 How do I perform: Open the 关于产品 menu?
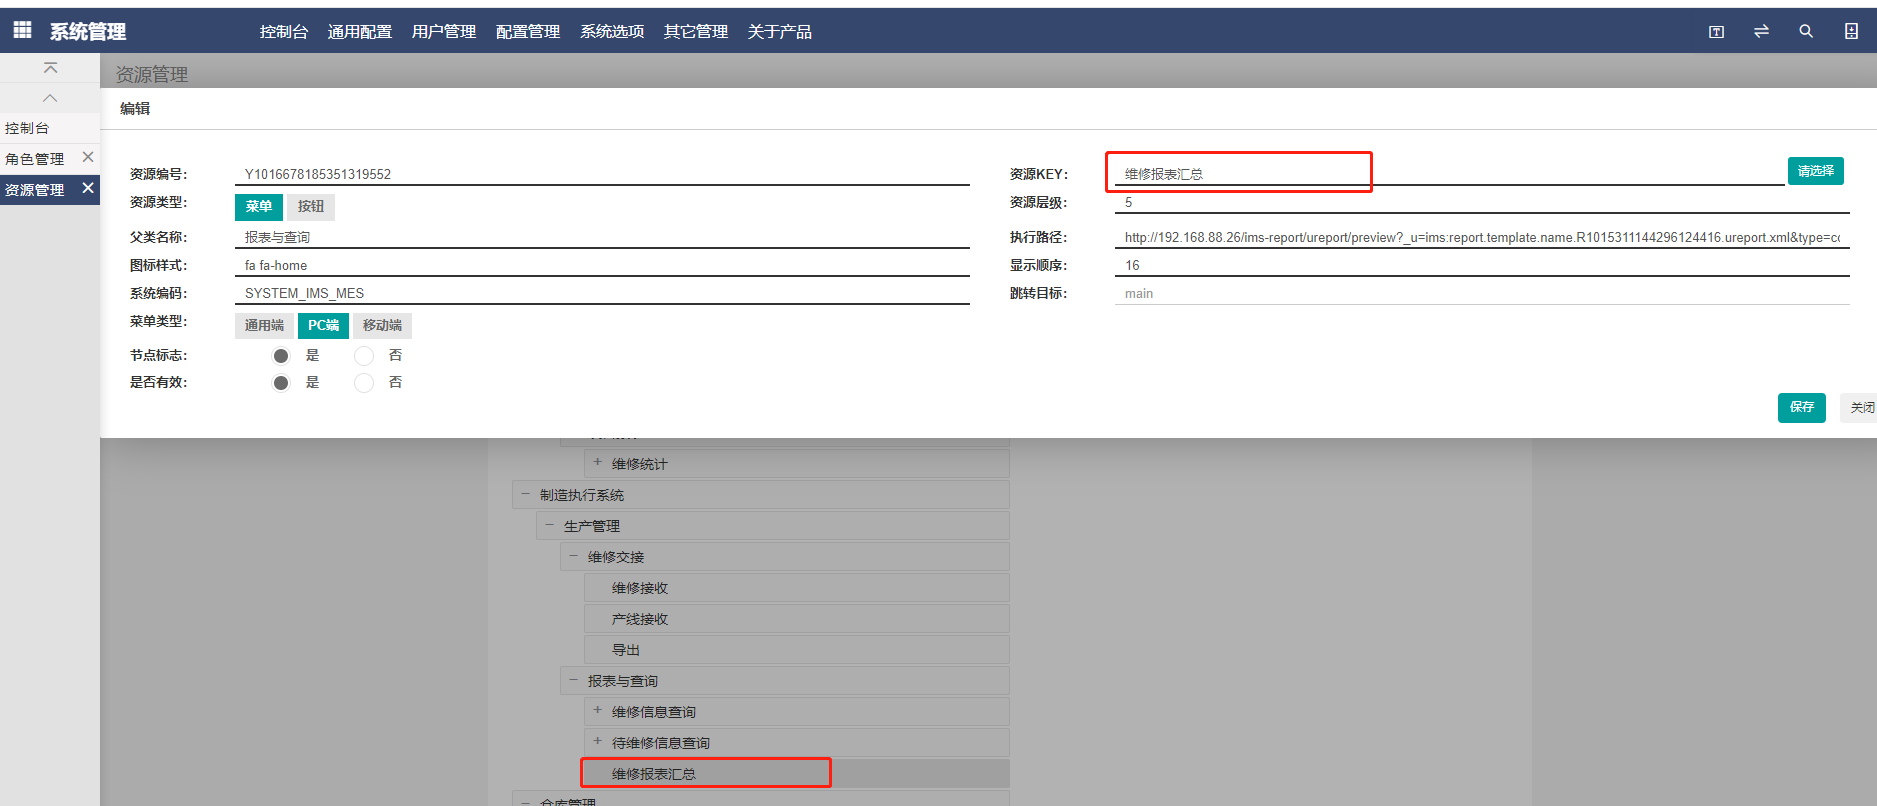(780, 31)
